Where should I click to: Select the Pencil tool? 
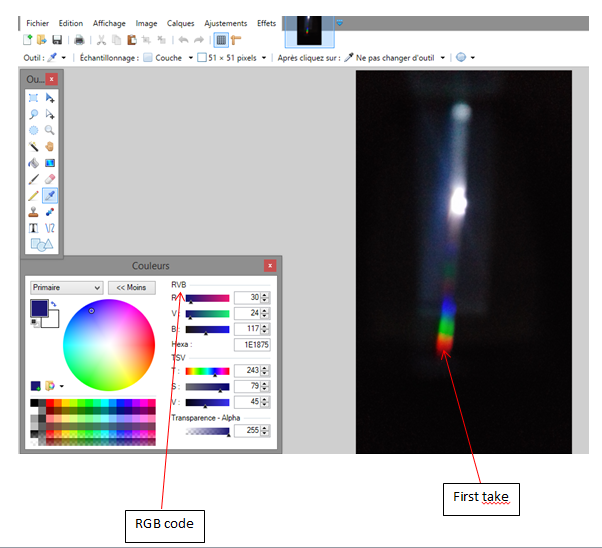coord(33,196)
